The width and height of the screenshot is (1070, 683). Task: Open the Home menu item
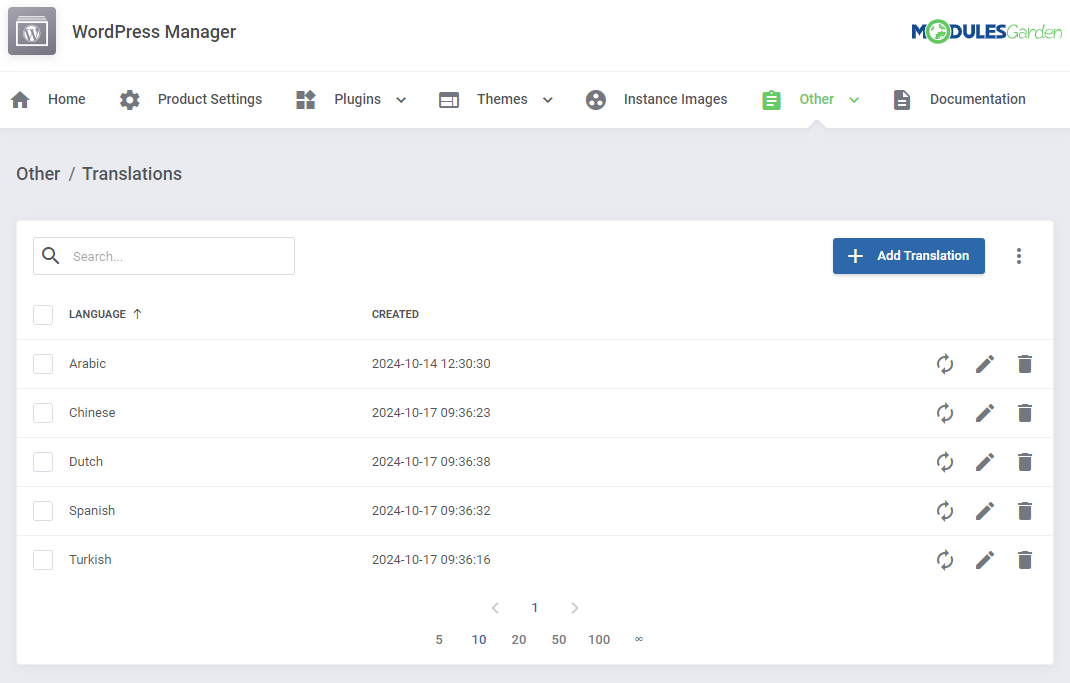(x=67, y=100)
